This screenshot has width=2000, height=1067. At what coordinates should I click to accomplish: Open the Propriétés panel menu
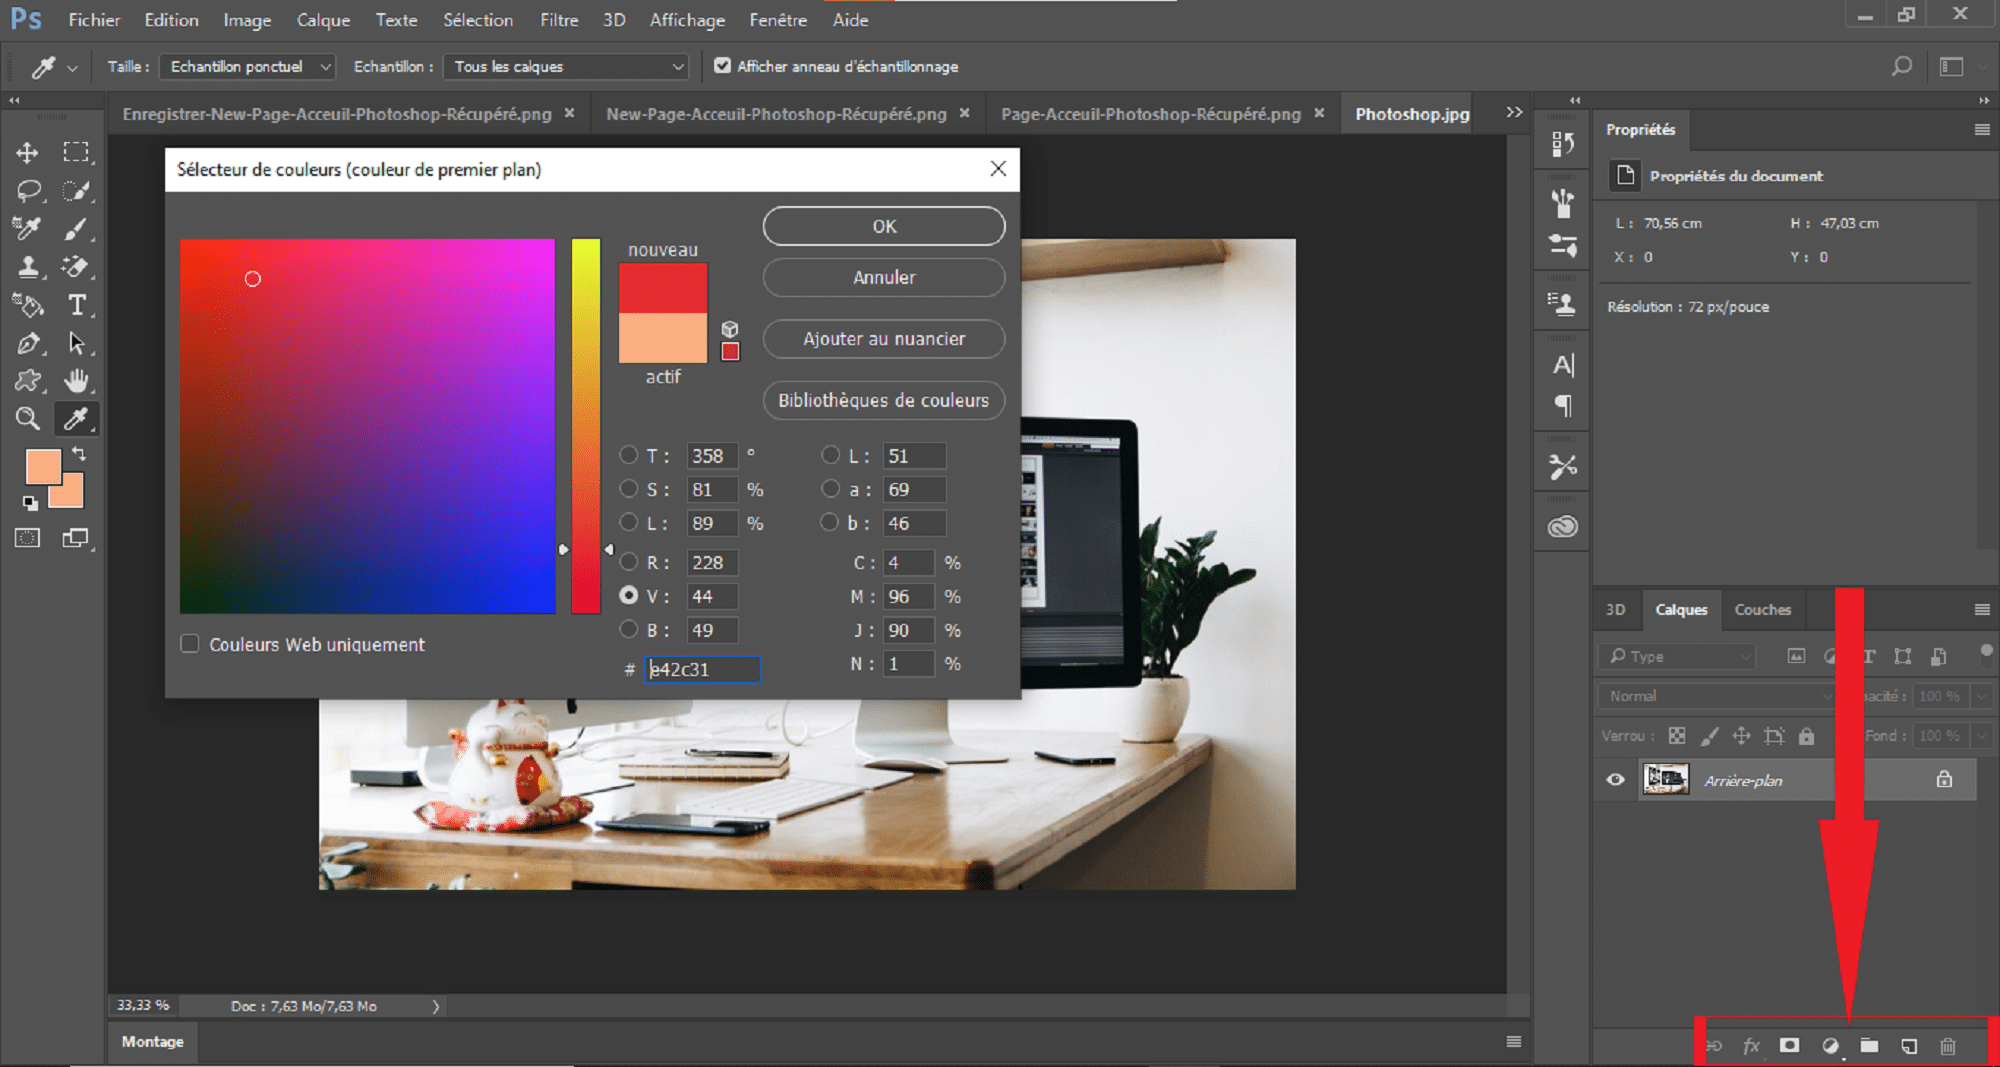tap(1981, 129)
